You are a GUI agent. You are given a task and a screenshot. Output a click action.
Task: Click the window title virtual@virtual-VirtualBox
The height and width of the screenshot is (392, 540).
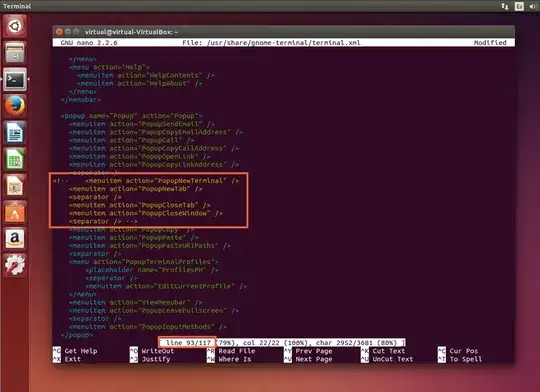131,32
